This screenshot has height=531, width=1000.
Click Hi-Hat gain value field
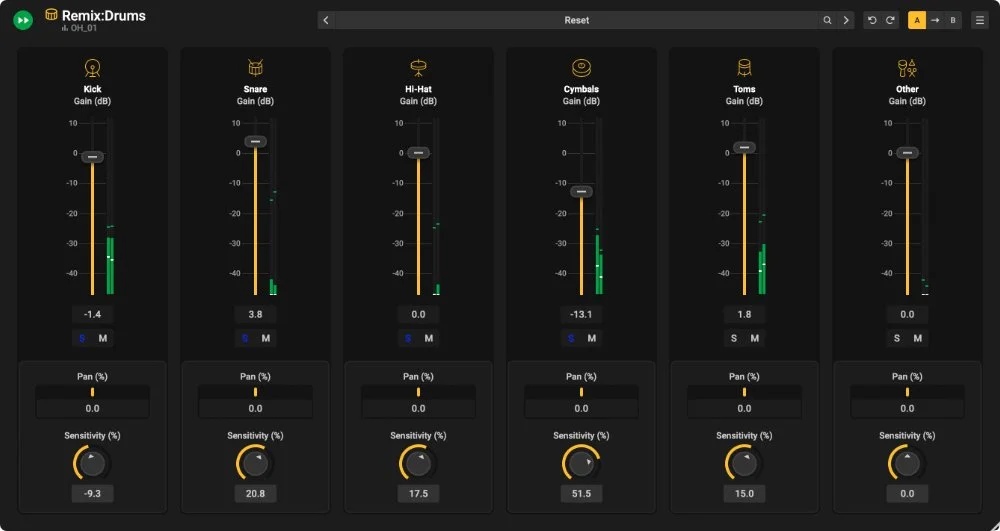click(418, 314)
